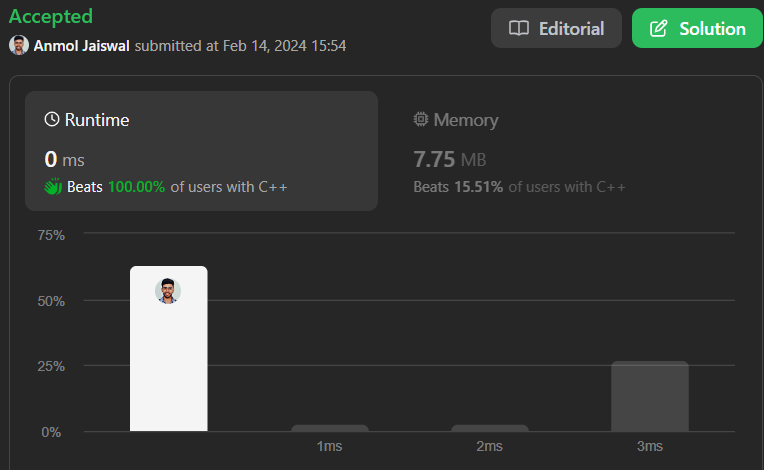Click the avatar on the highlighted bar

(168, 291)
